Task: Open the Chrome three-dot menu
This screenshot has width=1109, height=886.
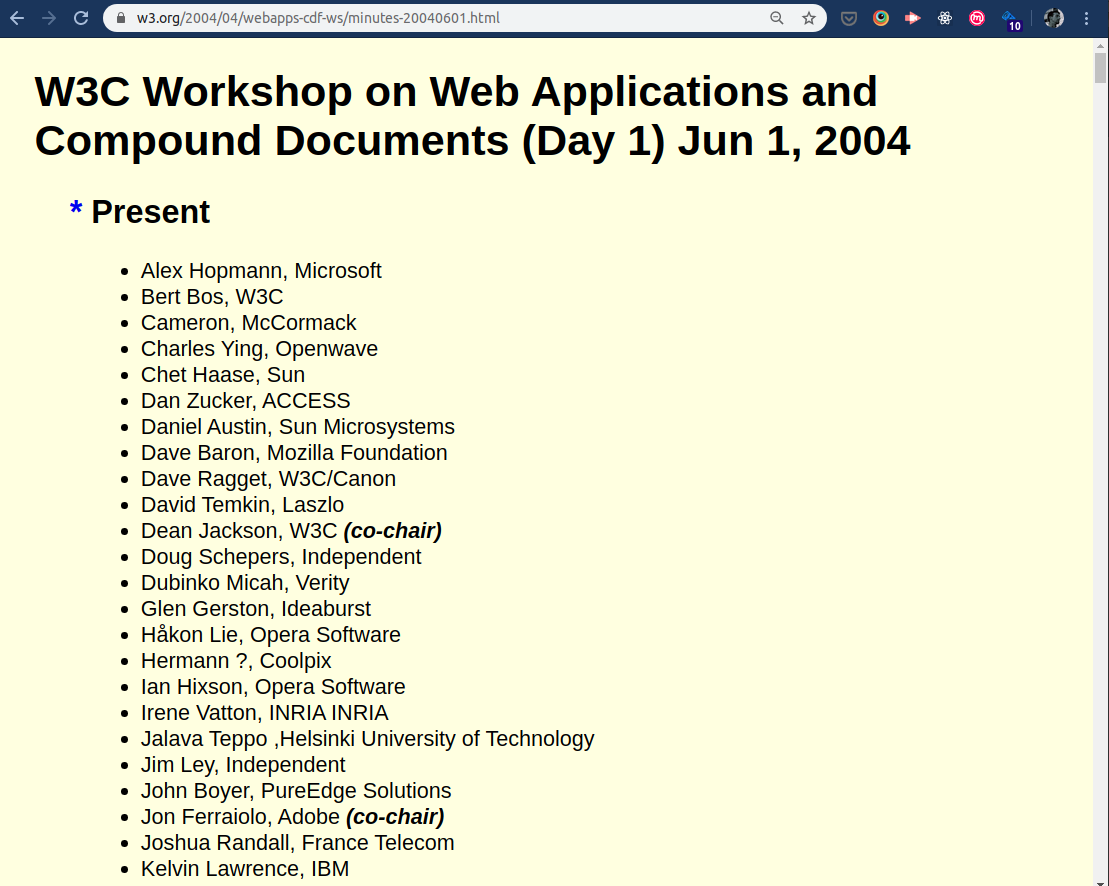Action: pyautogui.click(x=1086, y=18)
